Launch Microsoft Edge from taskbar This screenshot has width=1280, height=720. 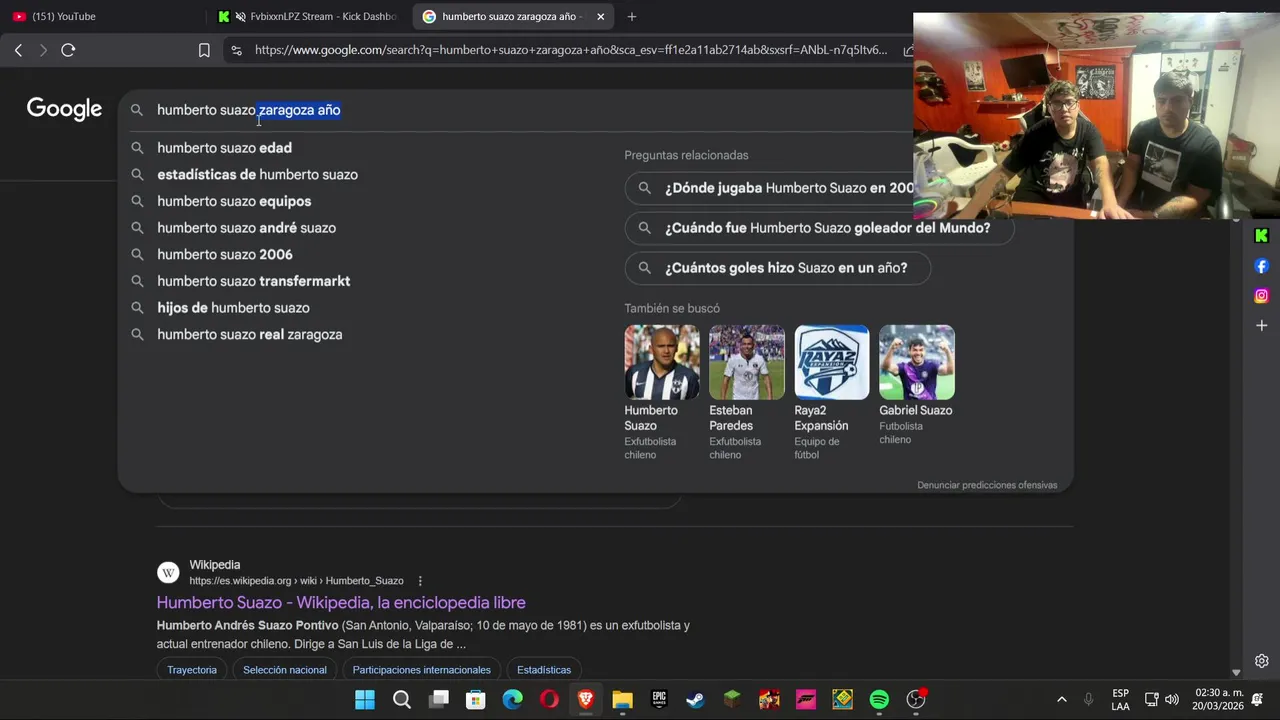click(x=512, y=699)
